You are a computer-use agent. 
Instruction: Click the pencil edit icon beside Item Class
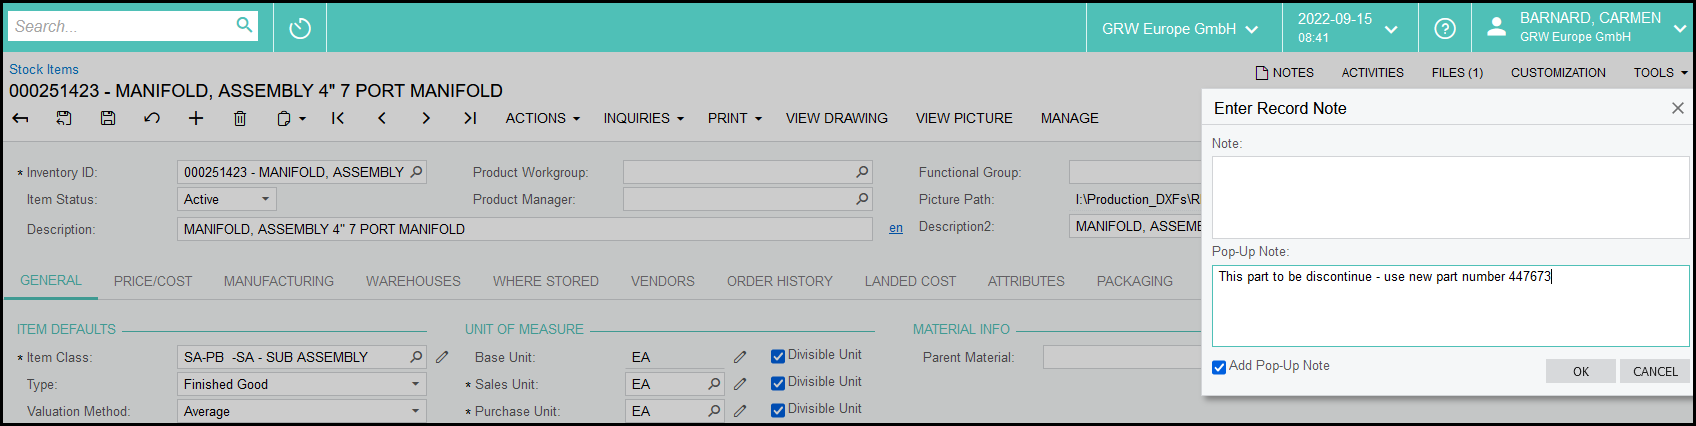click(x=442, y=357)
